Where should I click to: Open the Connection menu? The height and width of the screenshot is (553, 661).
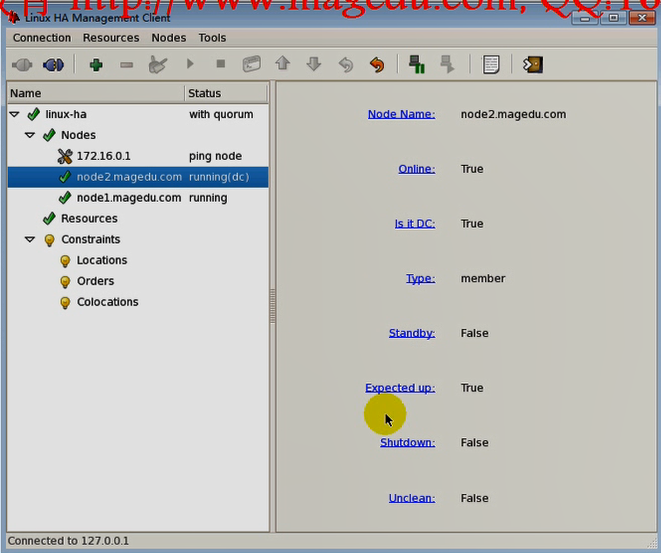pyautogui.click(x=42, y=38)
